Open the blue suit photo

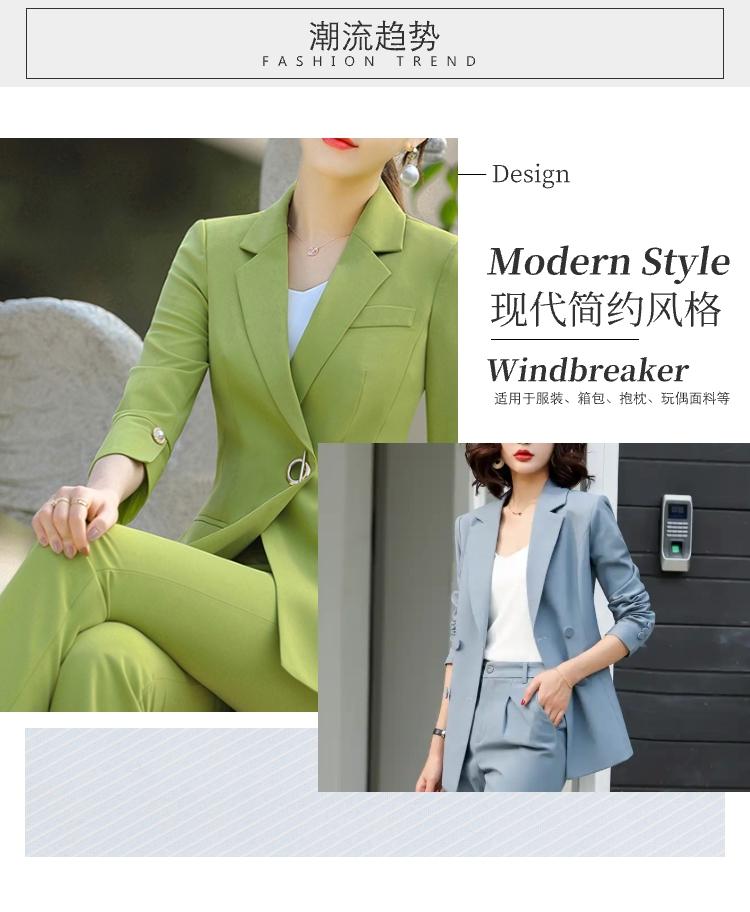534,617
